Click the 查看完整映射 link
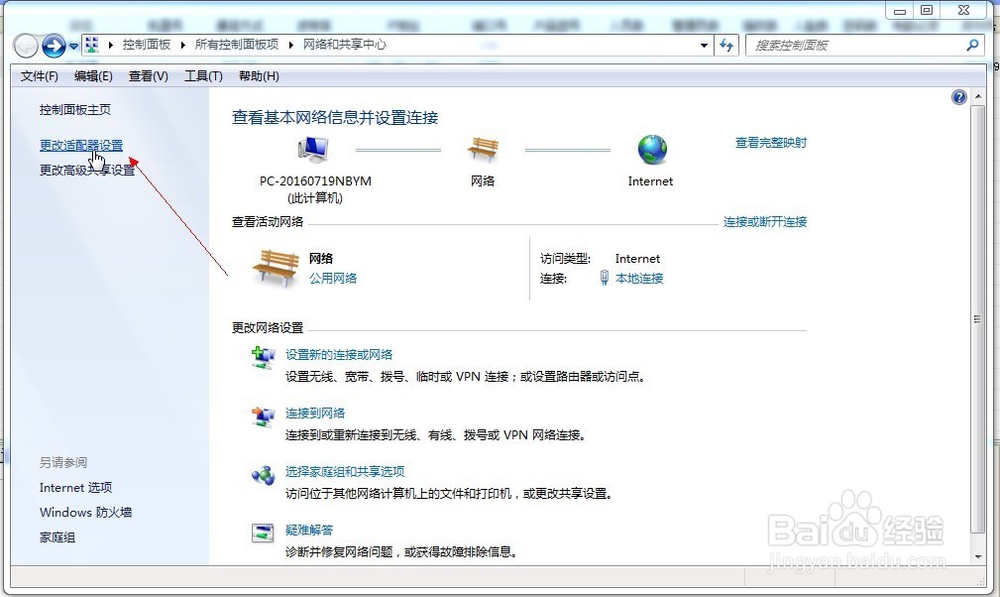 (770, 143)
